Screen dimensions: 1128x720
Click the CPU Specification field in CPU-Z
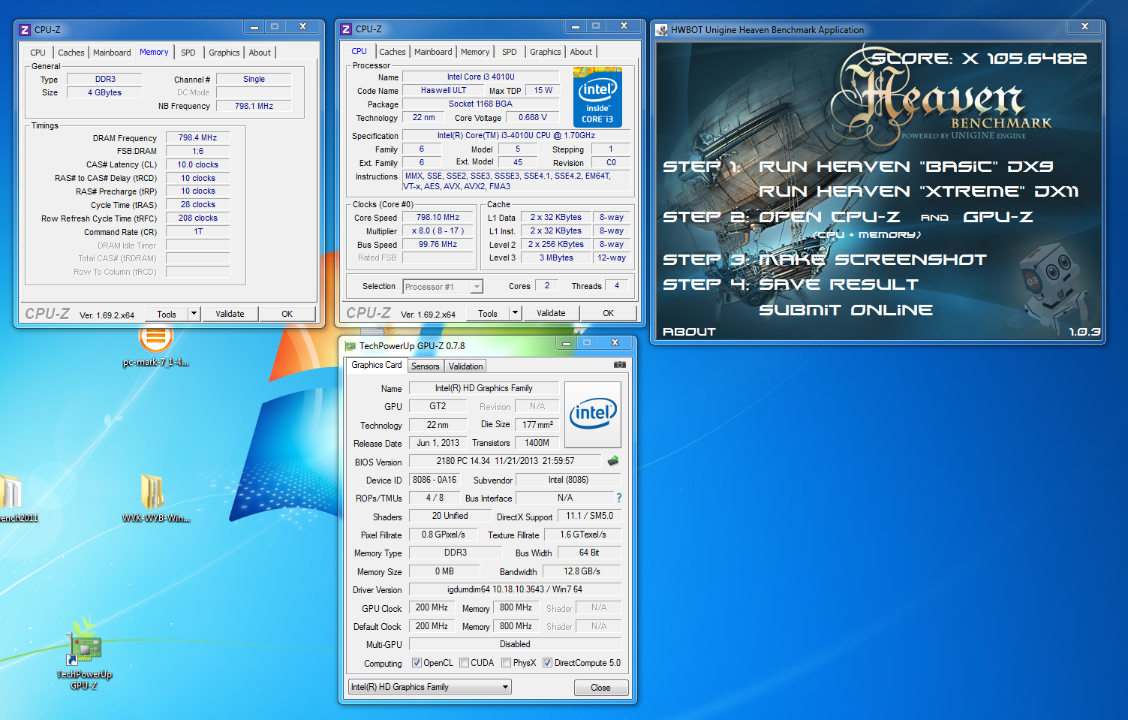click(516, 135)
